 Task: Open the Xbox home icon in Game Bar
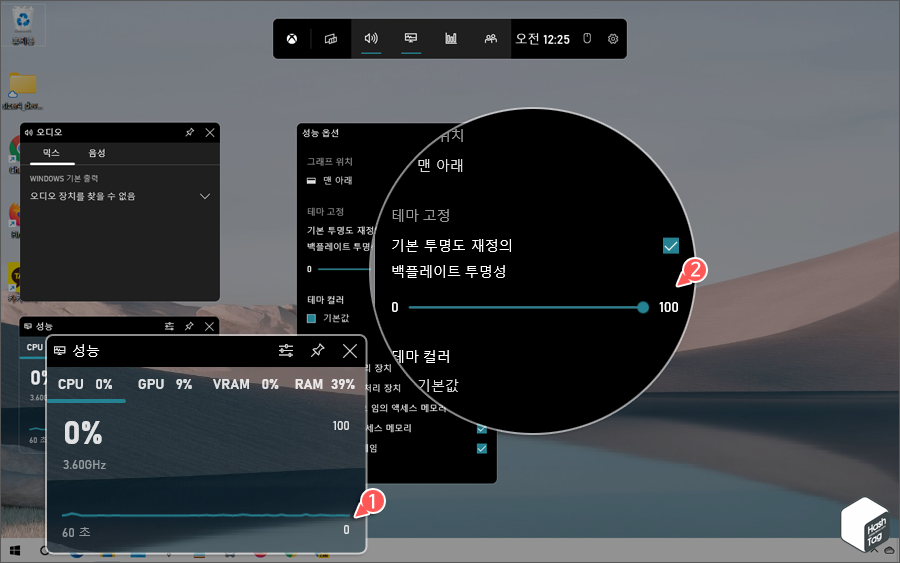(292, 39)
